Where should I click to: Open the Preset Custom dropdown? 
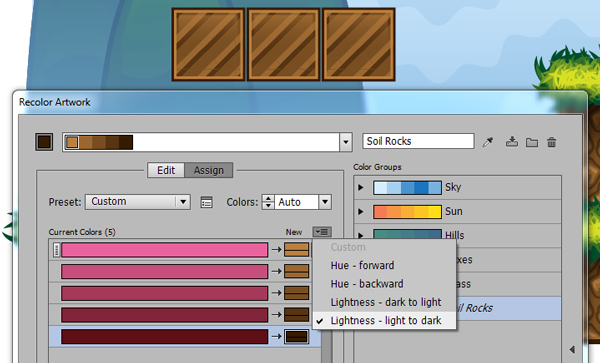138,202
